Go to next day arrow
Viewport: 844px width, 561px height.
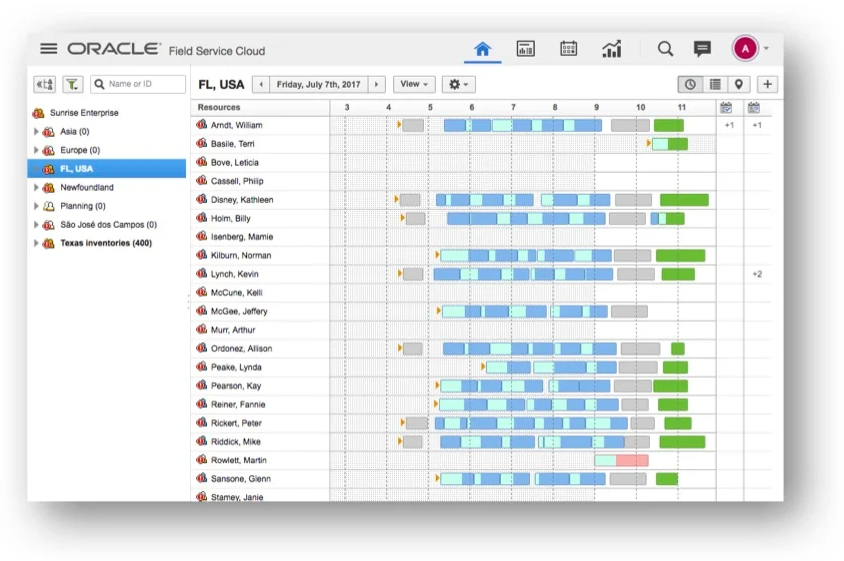click(x=376, y=85)
